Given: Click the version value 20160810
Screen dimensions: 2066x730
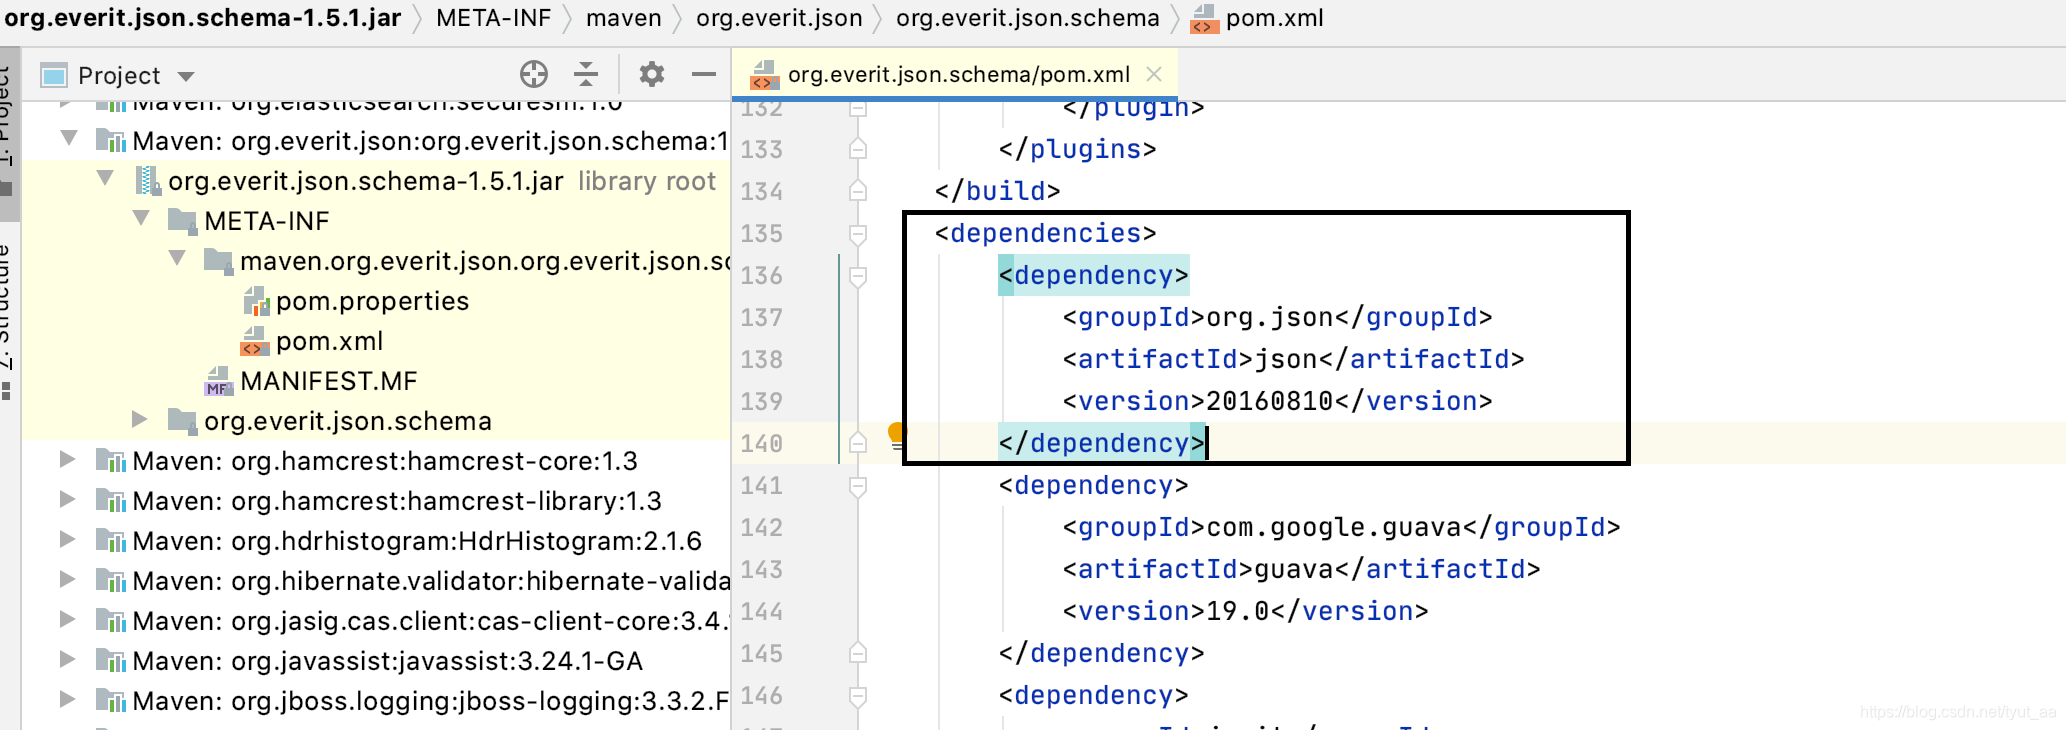Looking at the screenshot, I should point(1269,401).
